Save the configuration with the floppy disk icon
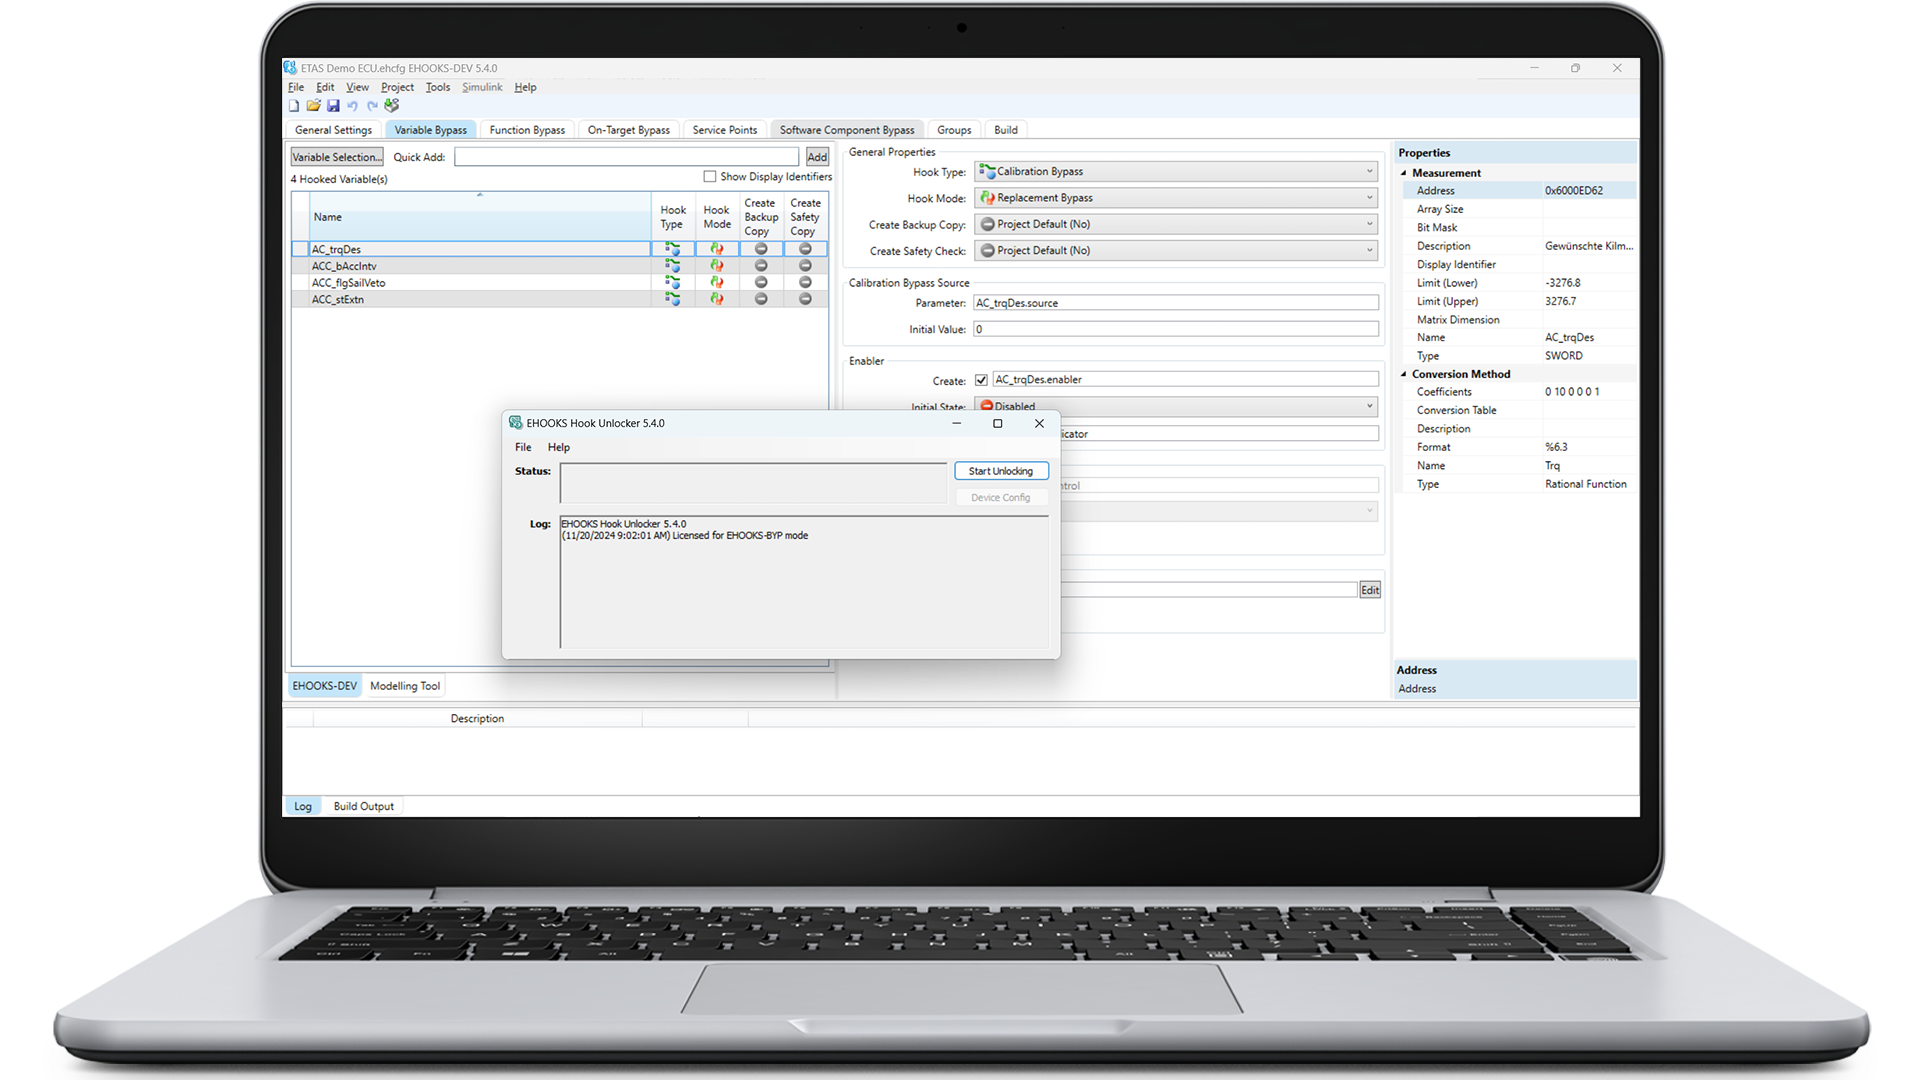The height and width of the screenshot is (1080, 1920). (x=333, y=106)
